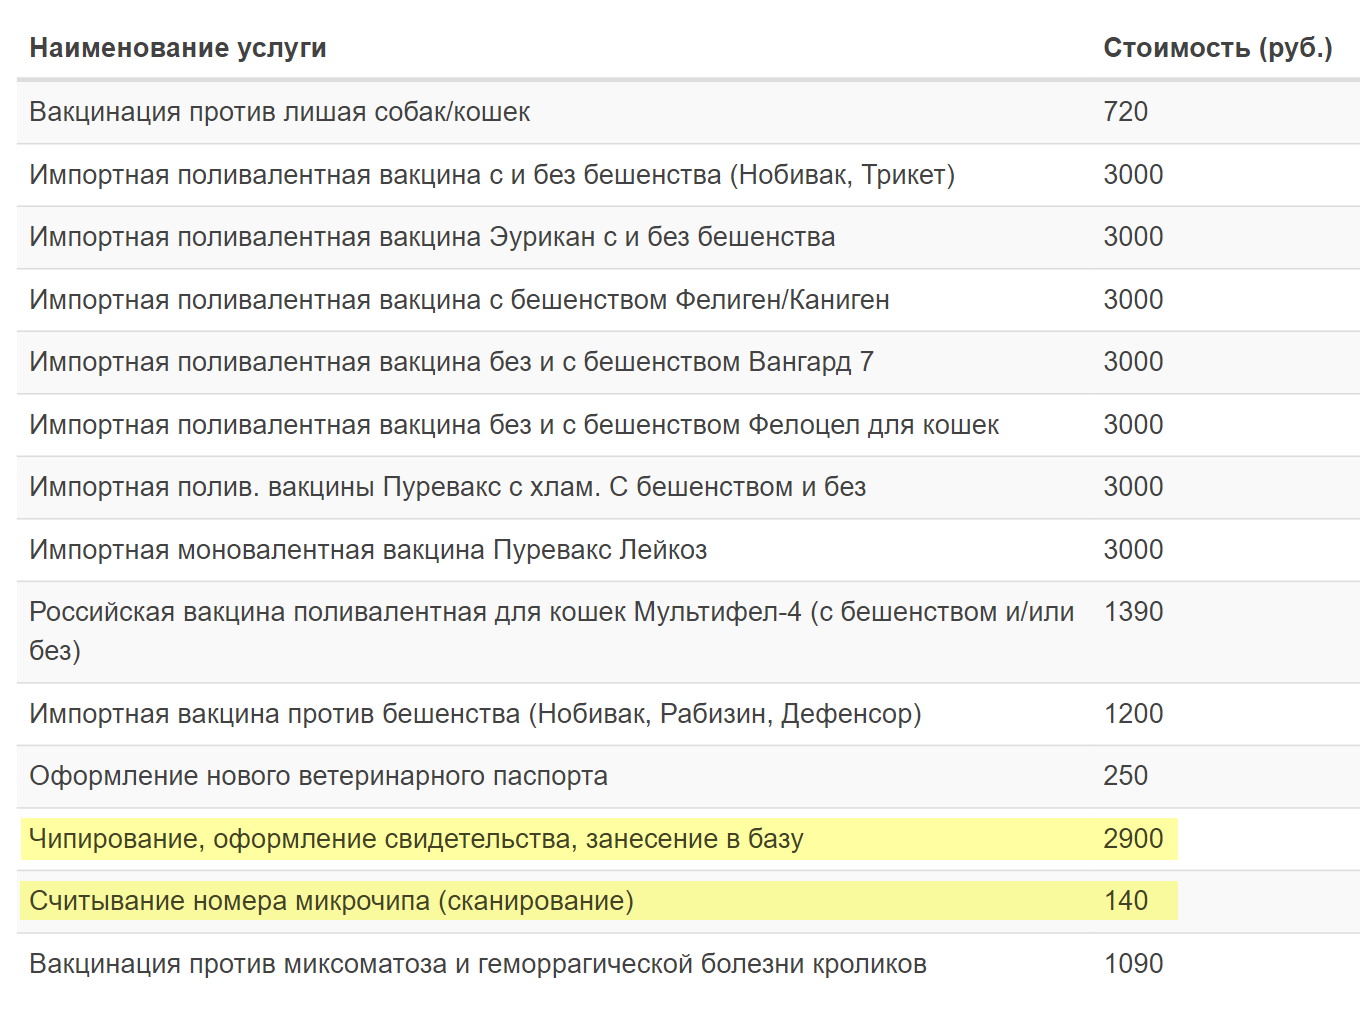Screen dimensions: 1360x1020
Task: Click the 3000 price in Пуревакс с хлам. row
Action: pos(1133,487)
